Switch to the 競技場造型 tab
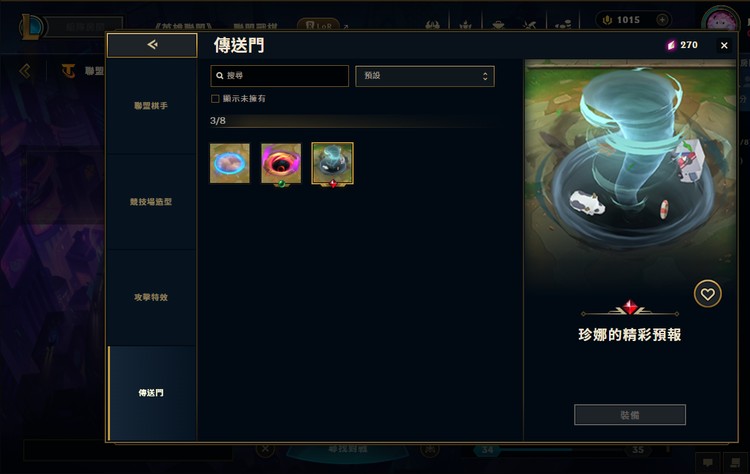750x474 pixels. pyautogui.click(x=152, y=202)
